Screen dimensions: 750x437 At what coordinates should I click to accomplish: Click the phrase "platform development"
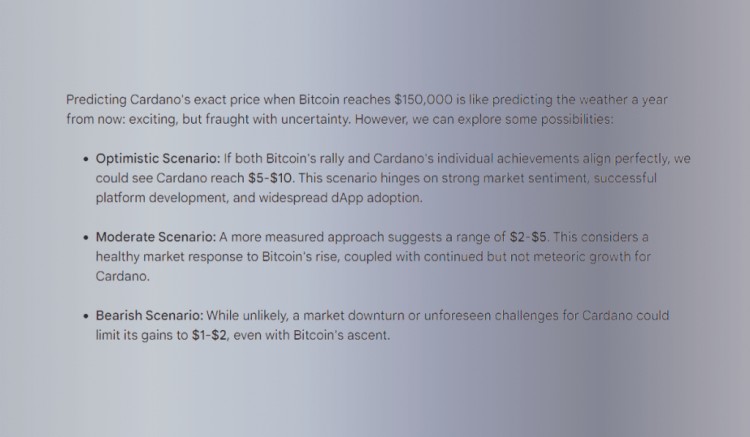162,198
